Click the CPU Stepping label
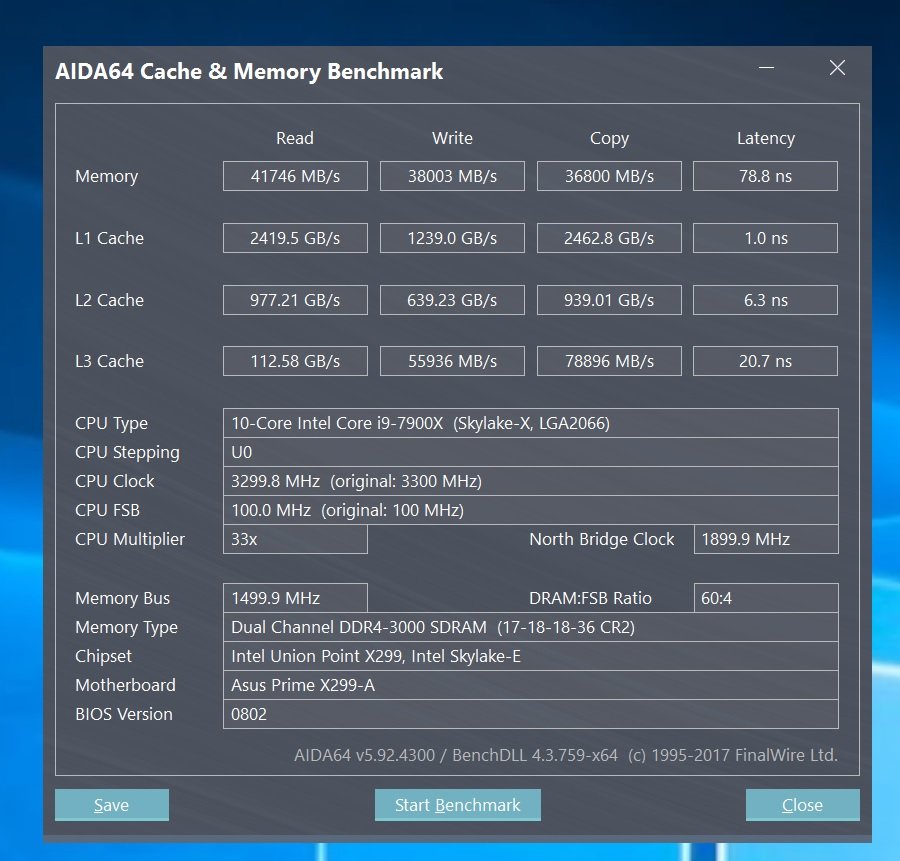This screenshot has height=861, width=900. coord(127,453)
